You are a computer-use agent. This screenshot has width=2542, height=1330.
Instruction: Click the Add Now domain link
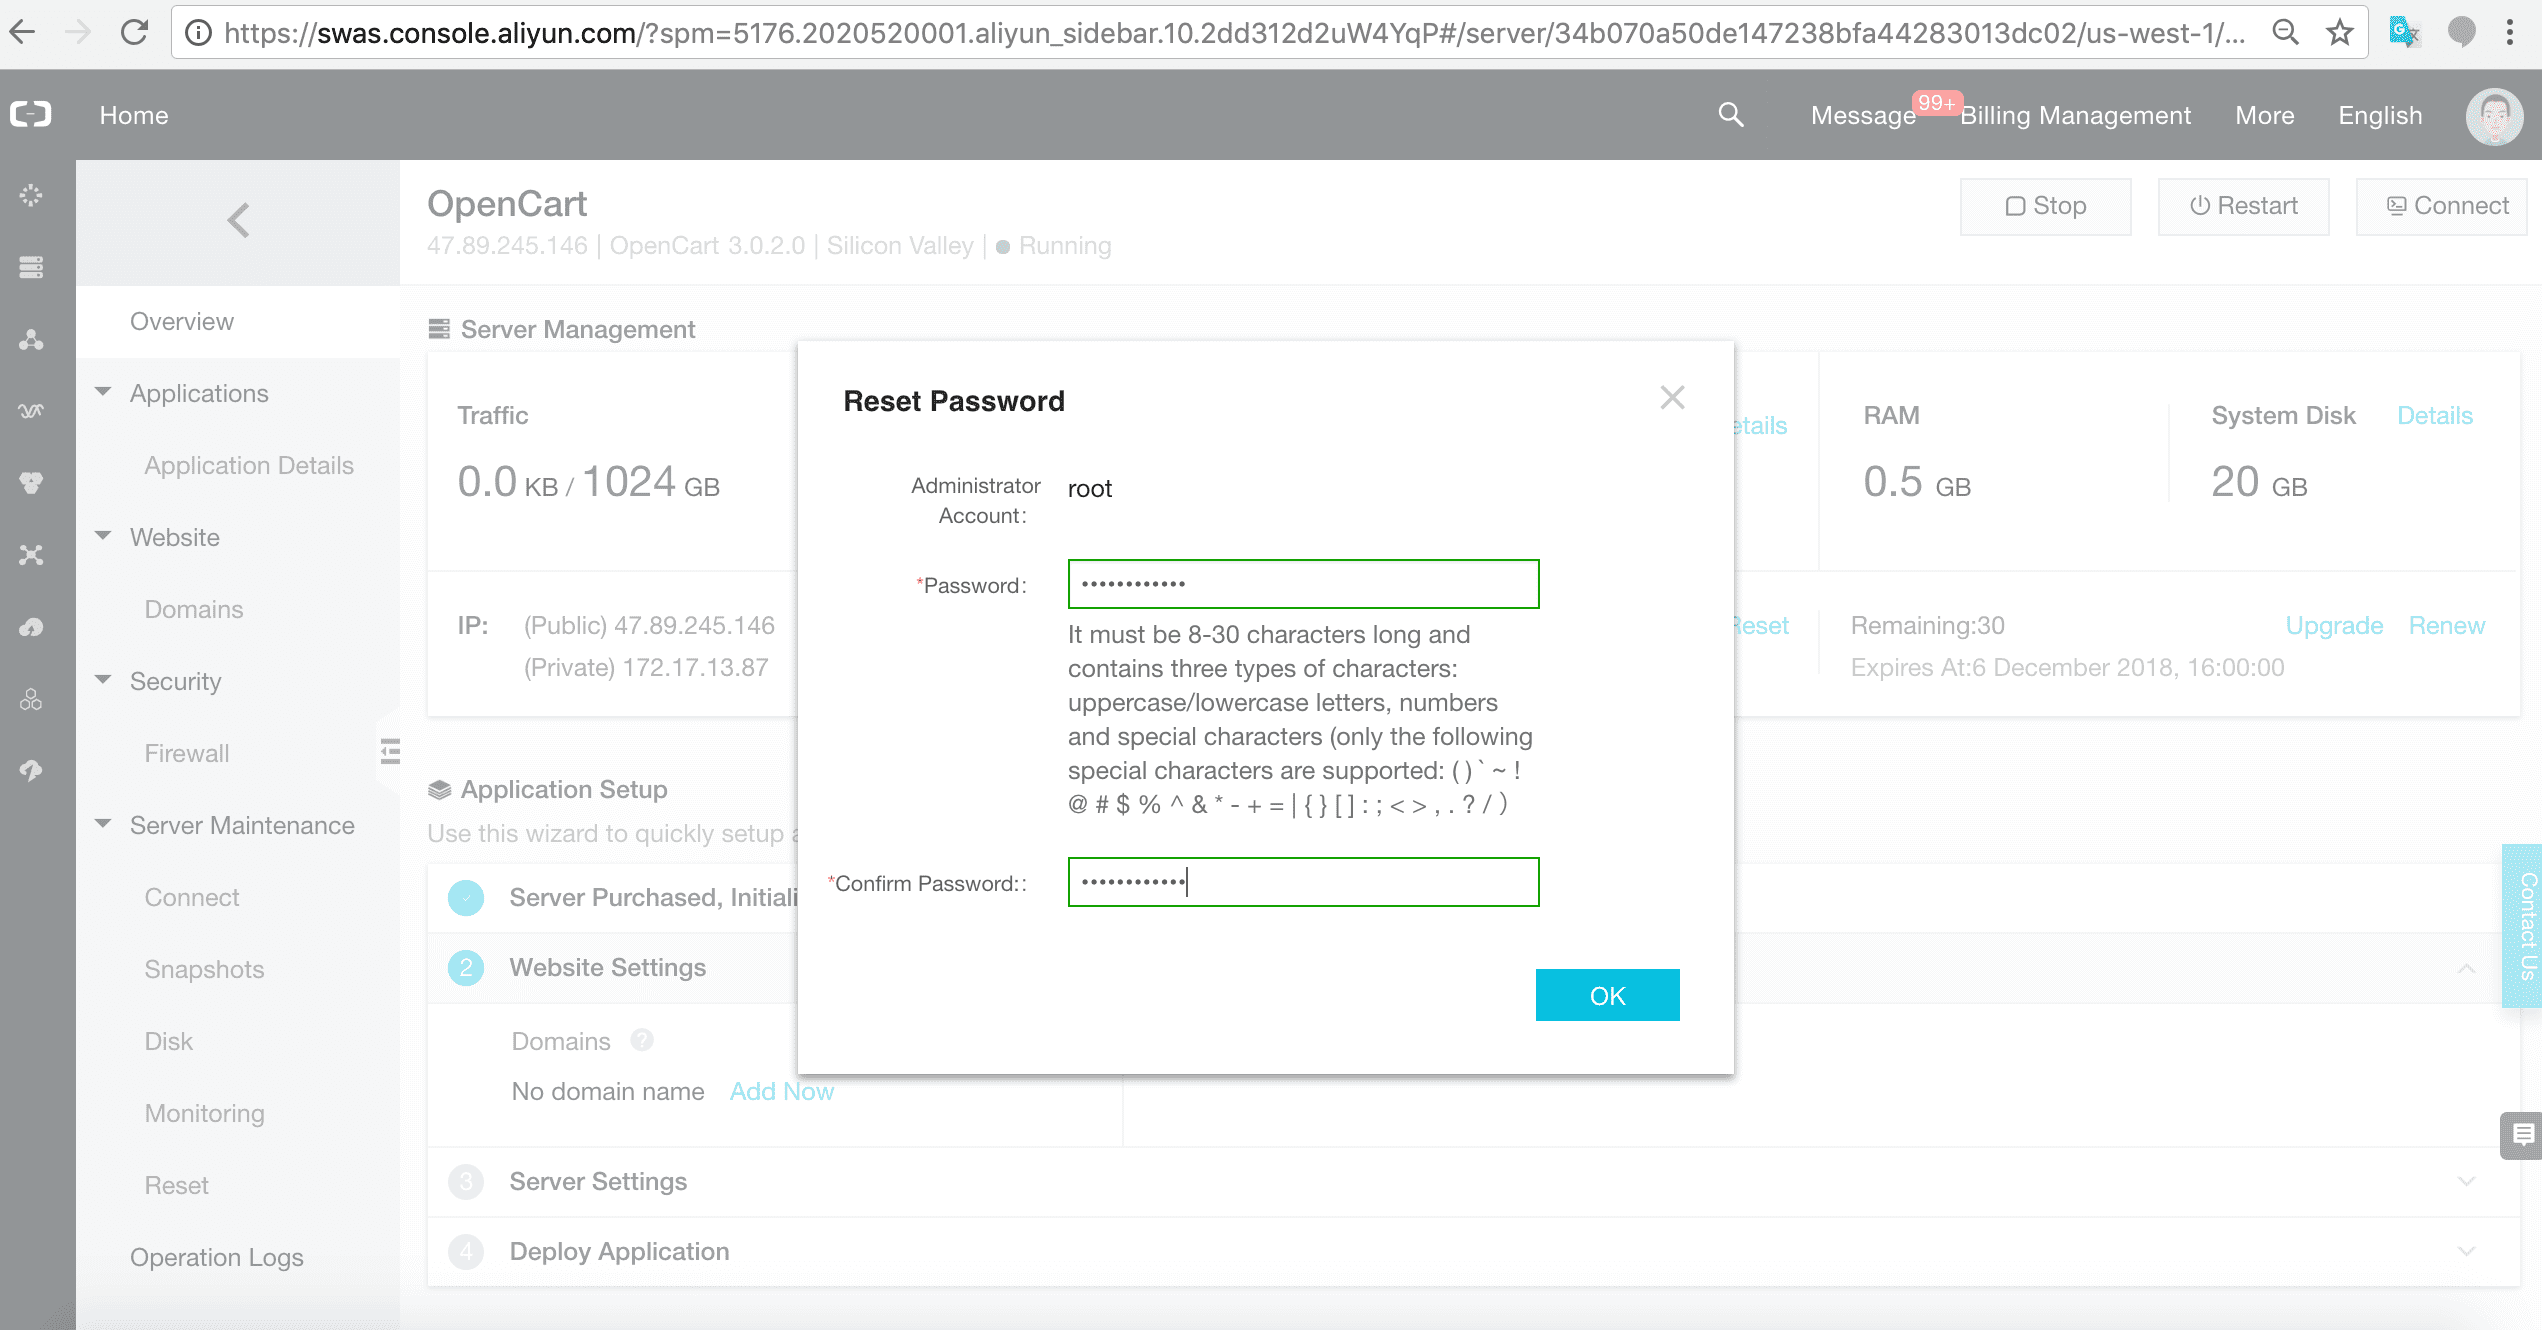[x=781, y=1091]
